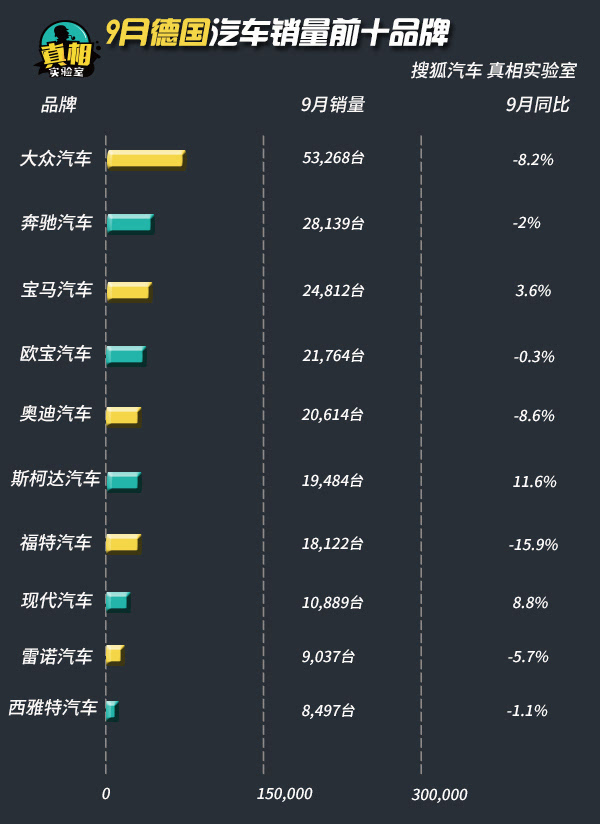Click the -15.9% year-over-year value
Viewport: 600px width, 824px height.
[x=533, y=545]
